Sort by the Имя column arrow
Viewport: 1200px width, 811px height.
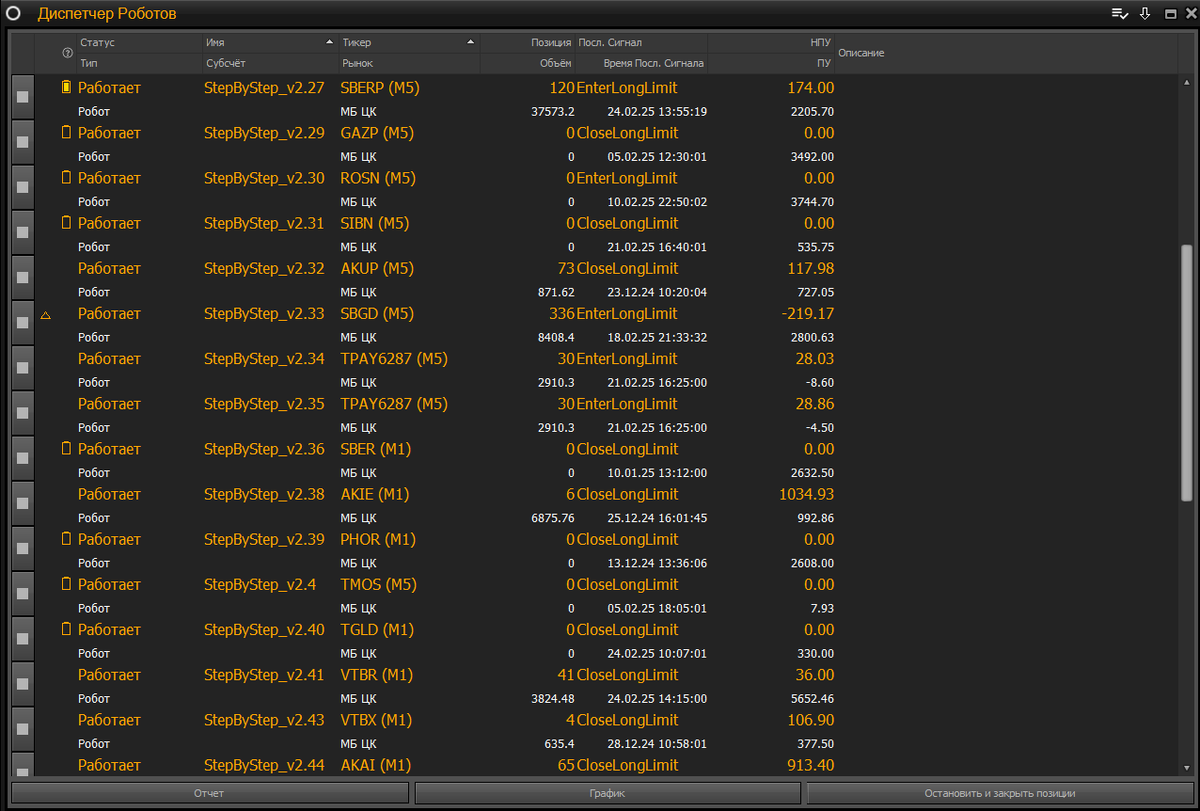[330, 43]
